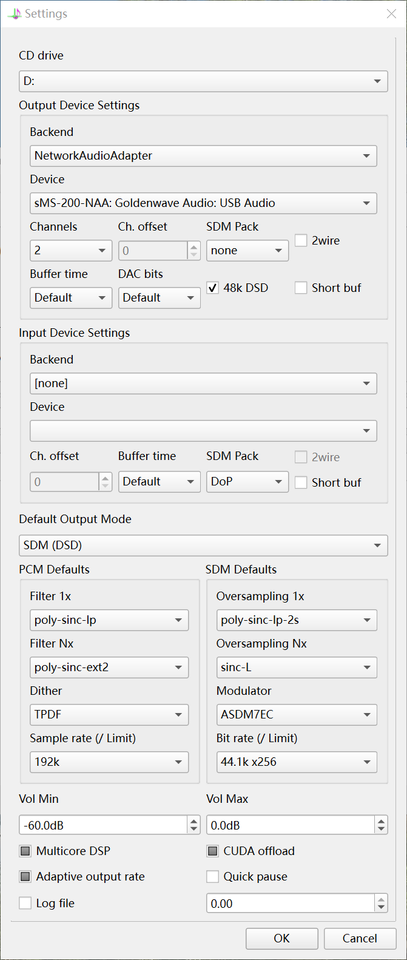Toggle the Adaptive output rate checkbox
407x960 pixels.
point(25,877)
